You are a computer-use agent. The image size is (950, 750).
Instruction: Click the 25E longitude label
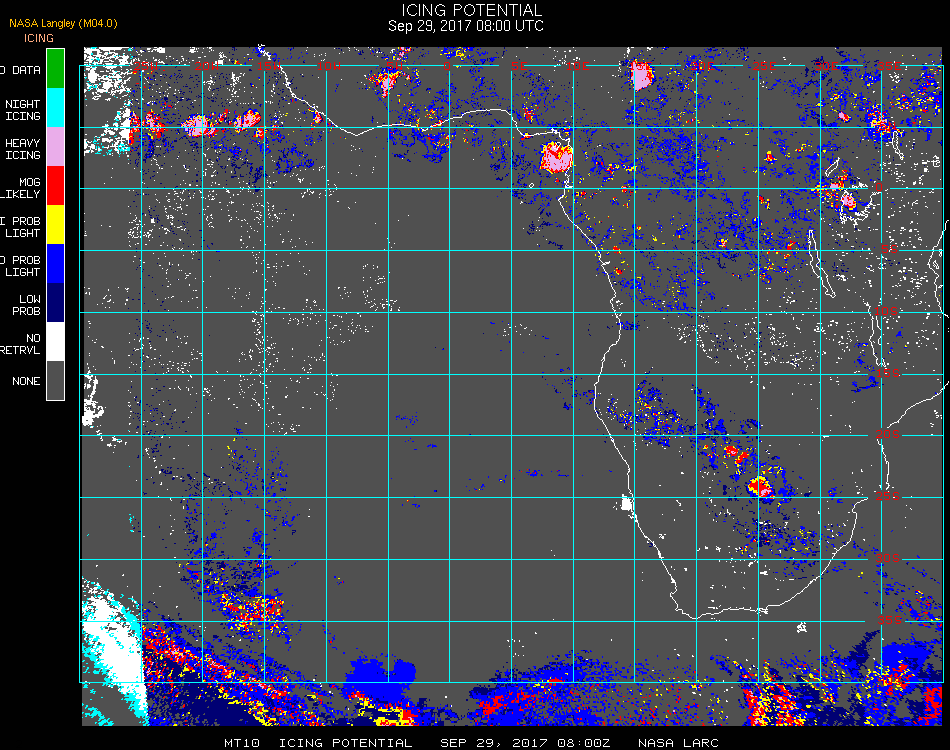(763, 66)
